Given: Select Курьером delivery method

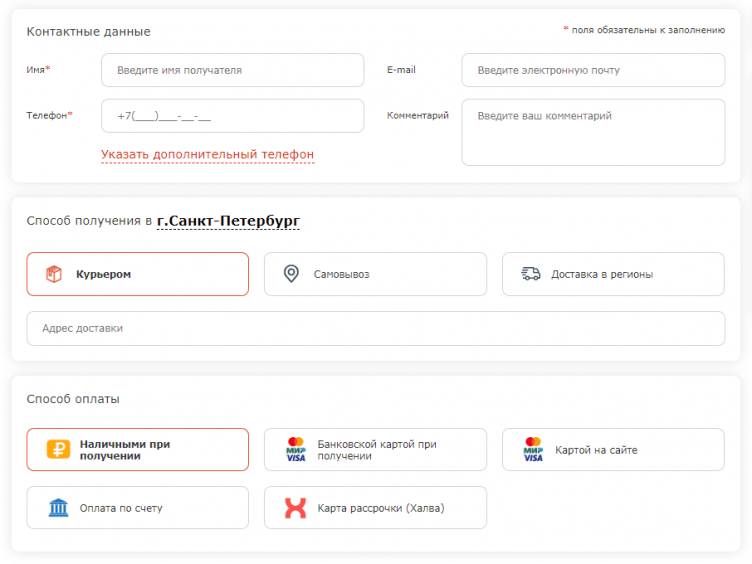Looking at the screenshot, I should tap(138, 274).
